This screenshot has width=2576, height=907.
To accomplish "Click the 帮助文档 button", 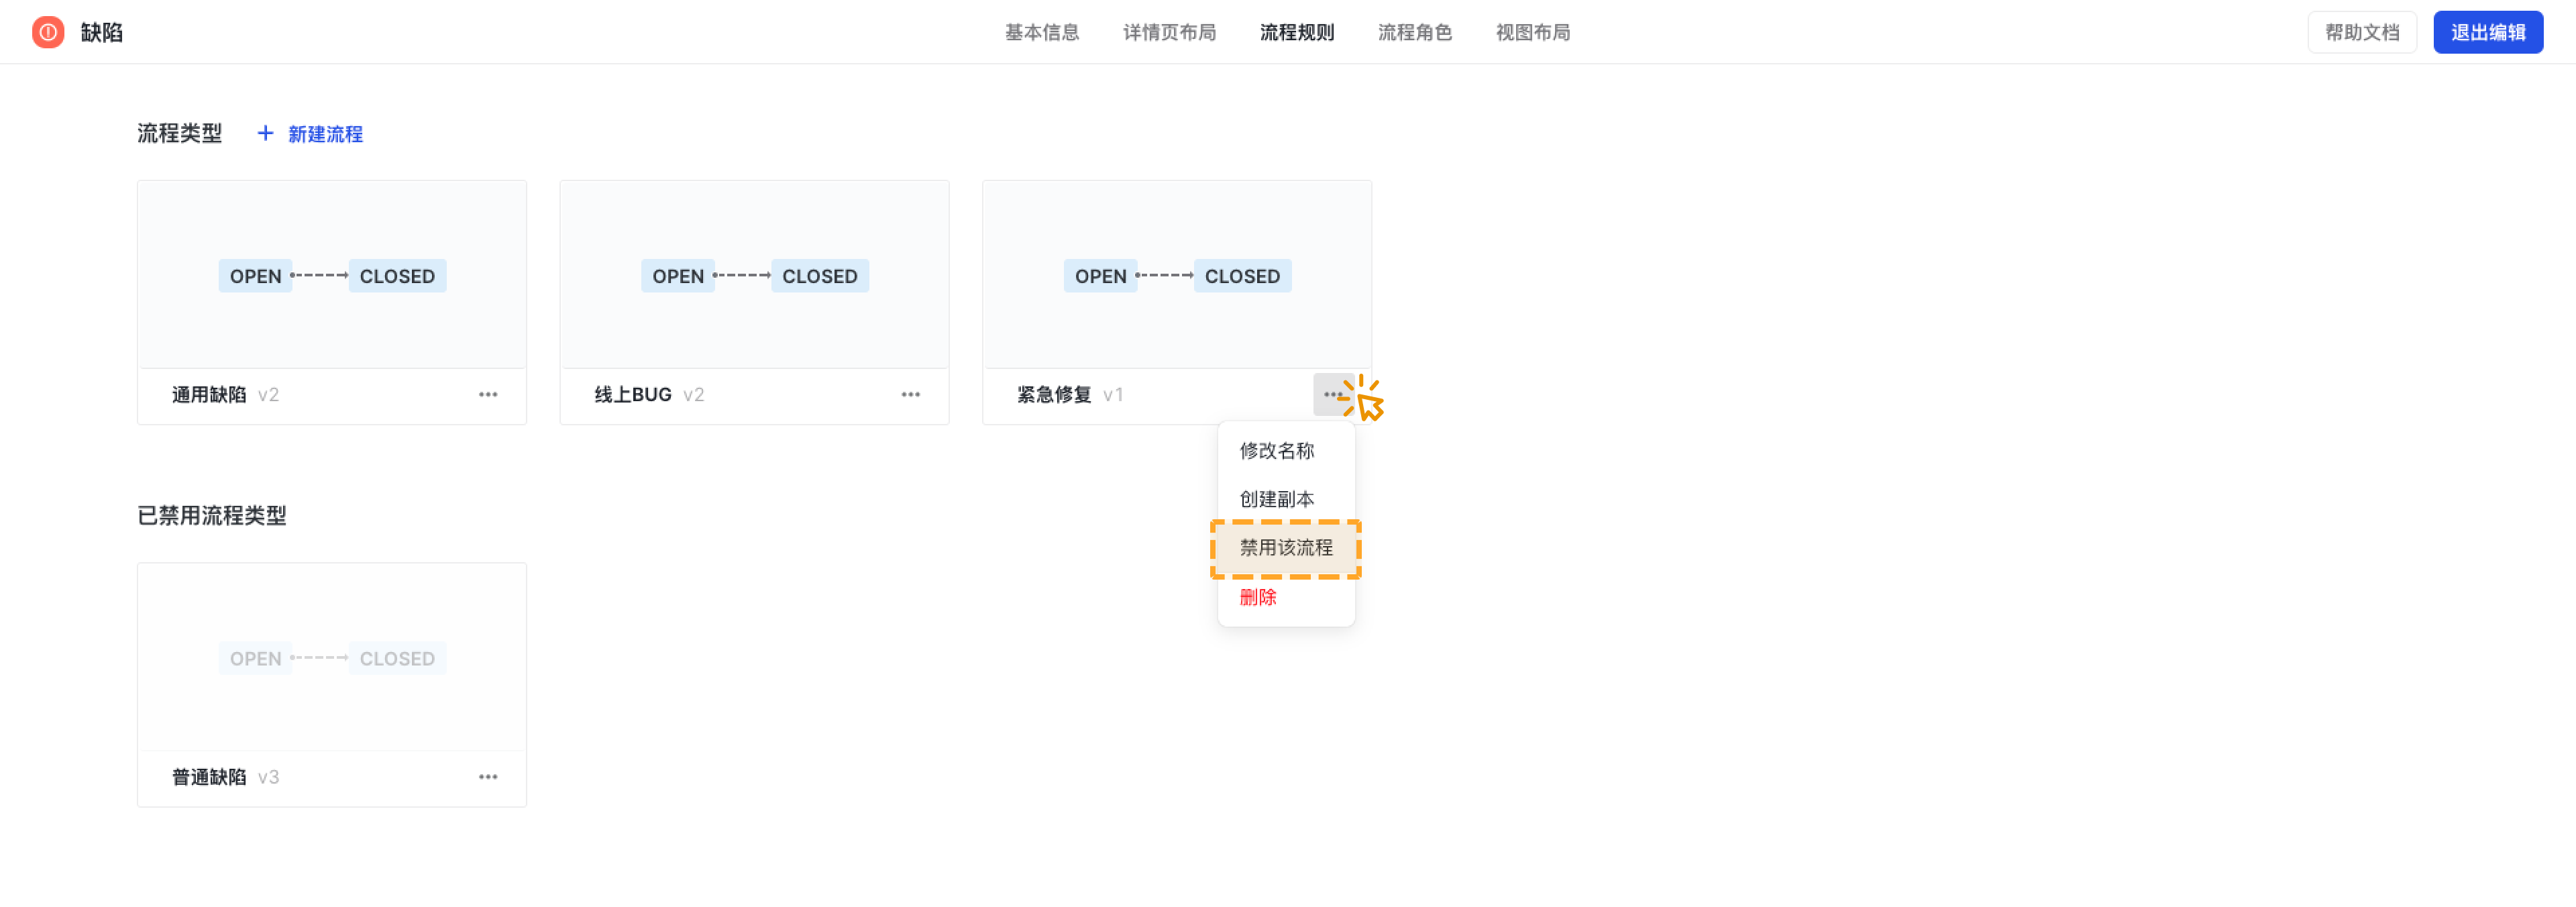I will (x=2362, y=32).
